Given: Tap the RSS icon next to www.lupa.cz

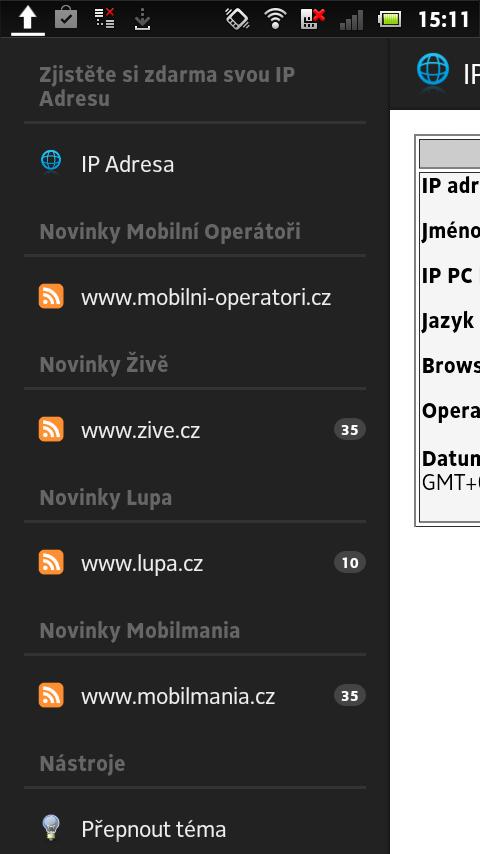Looking at the screenshot, I should pyautogui.click(x=51, y=562).
